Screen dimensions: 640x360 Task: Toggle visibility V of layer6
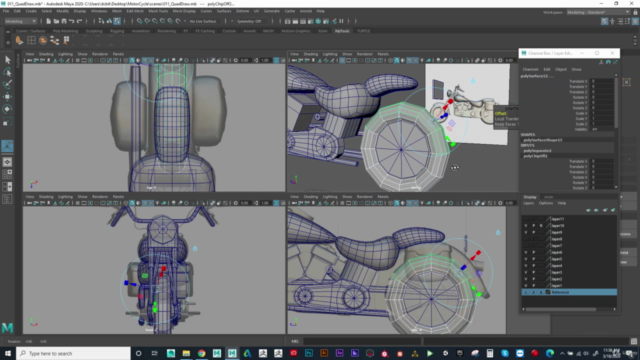click(x=526, y=252)
